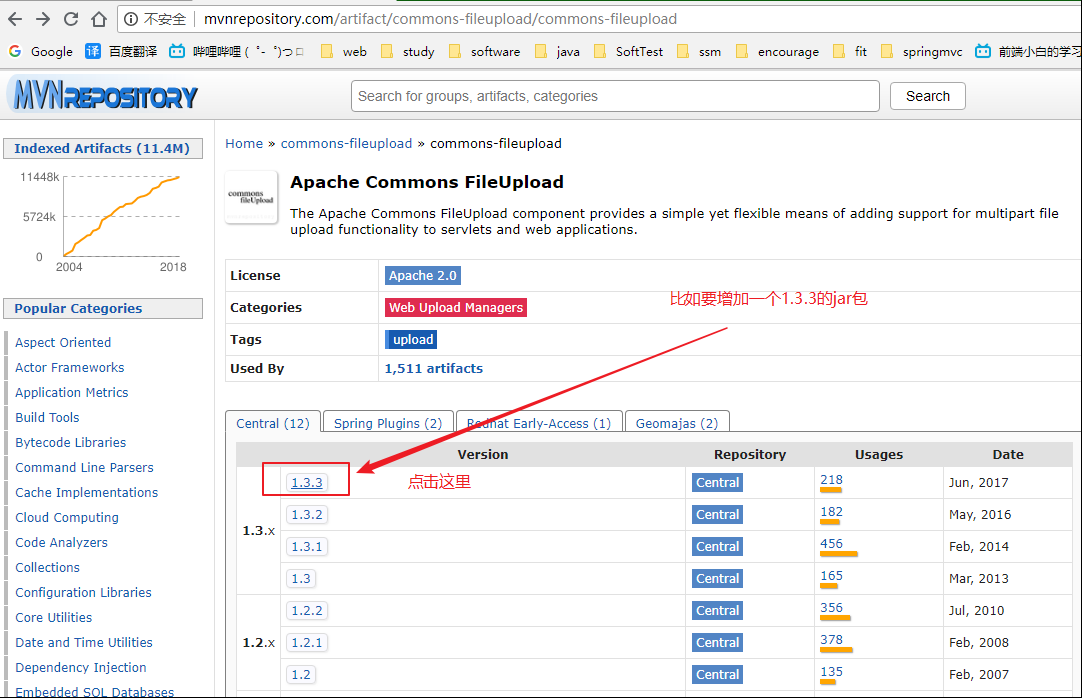Click the browser back arrow
The width and height of the screenshot is (1082, 698).
(15, 19)
